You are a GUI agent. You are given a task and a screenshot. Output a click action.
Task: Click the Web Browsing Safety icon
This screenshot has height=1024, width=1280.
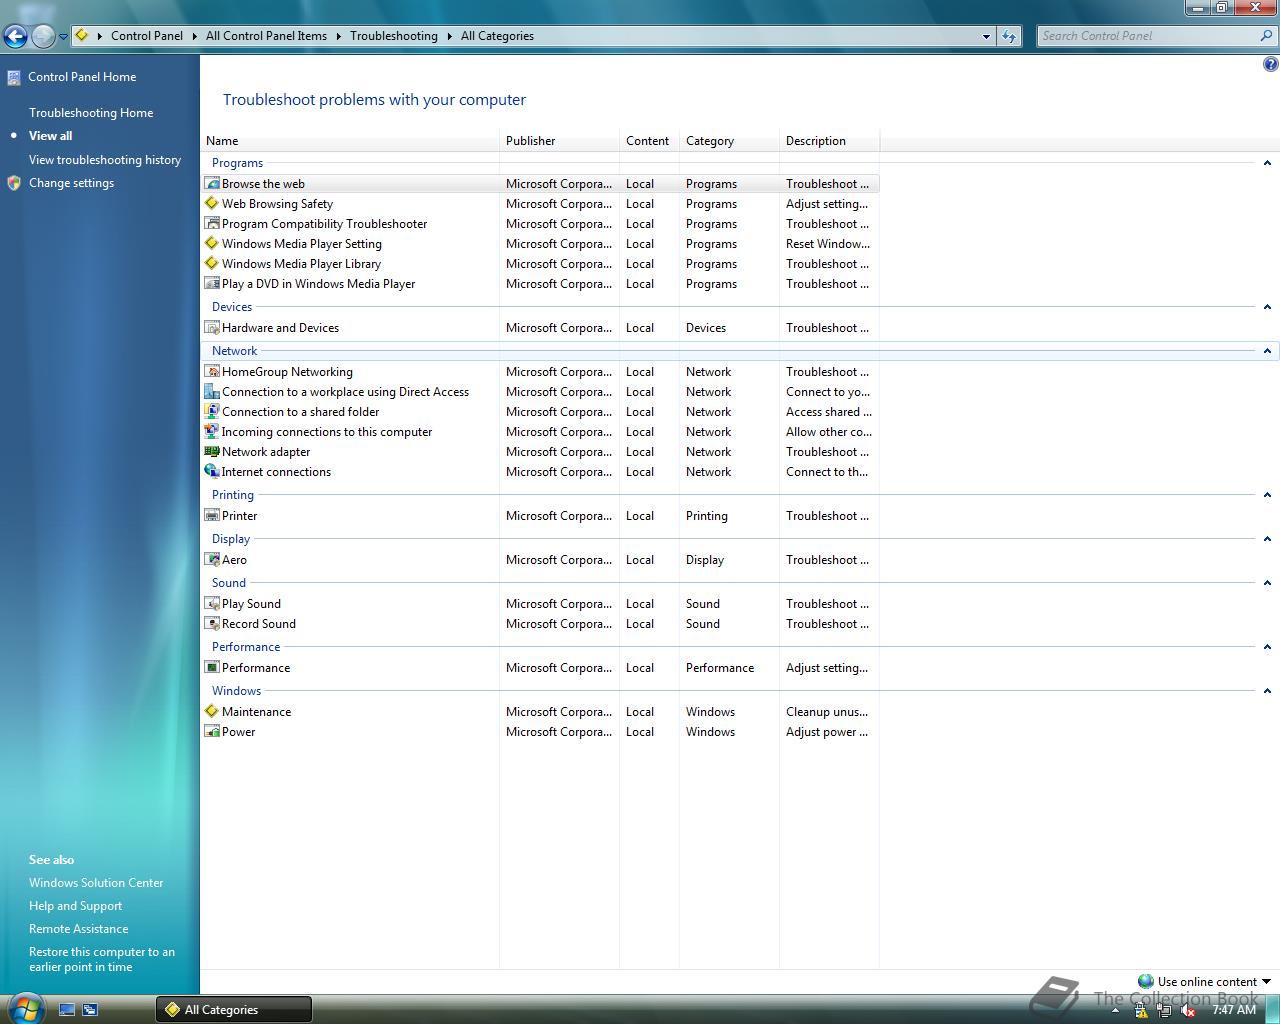click(212, 203)
